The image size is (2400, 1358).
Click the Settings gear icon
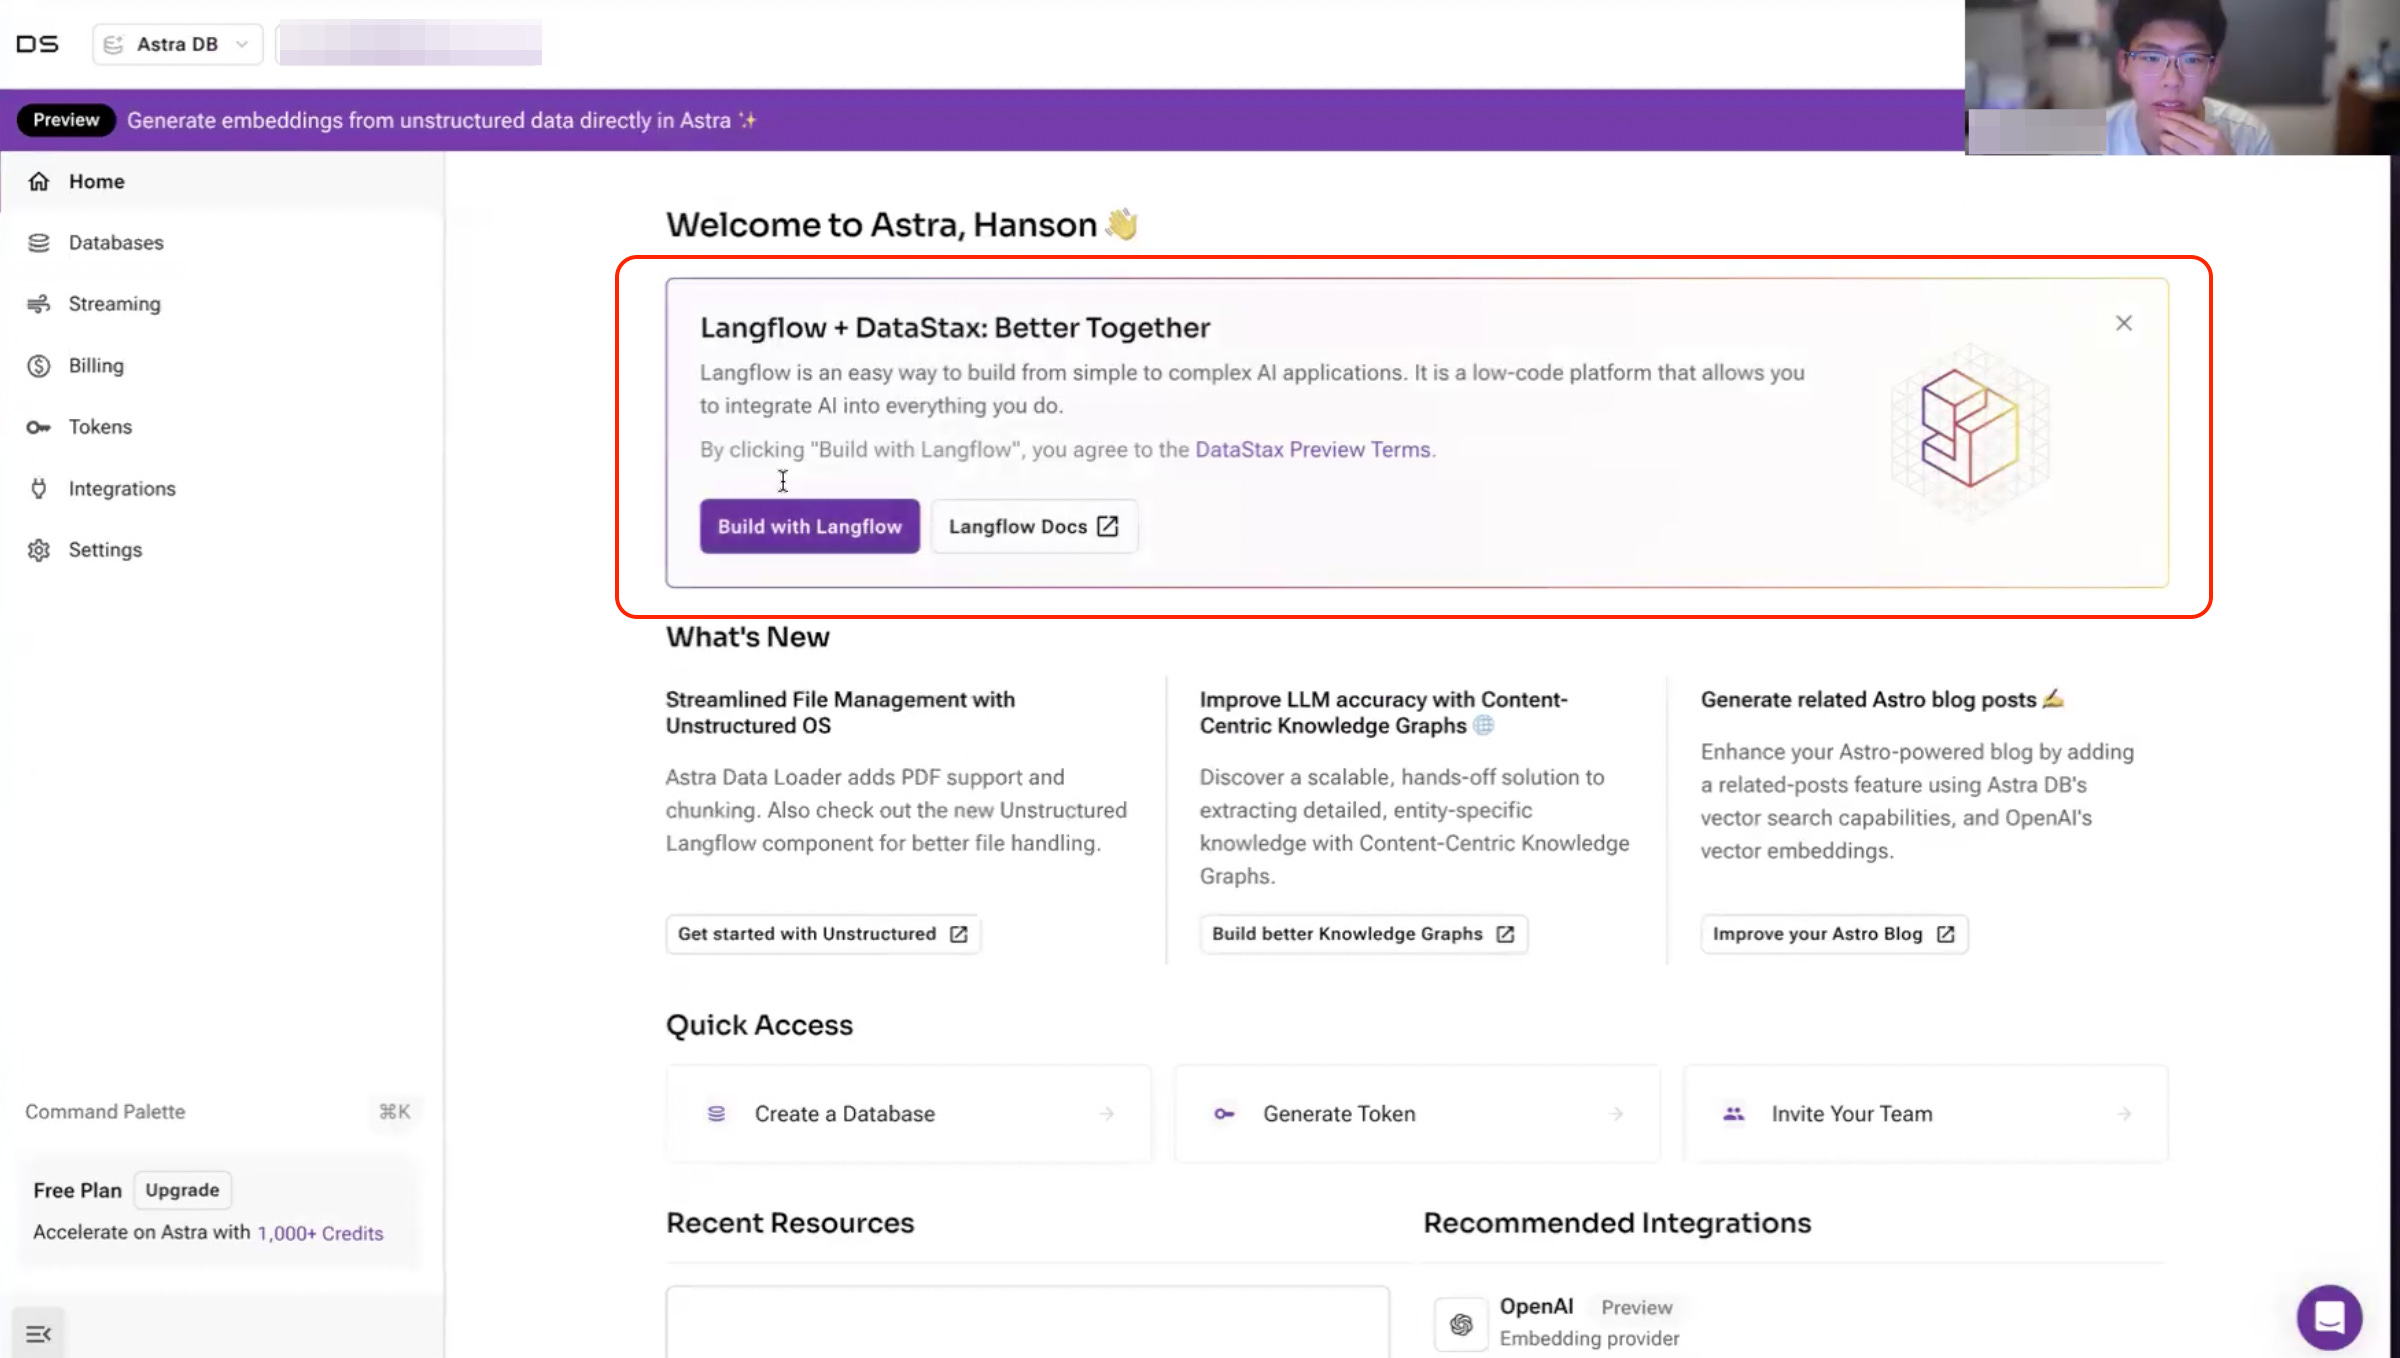pyautogui.click(x=39, y=550)
